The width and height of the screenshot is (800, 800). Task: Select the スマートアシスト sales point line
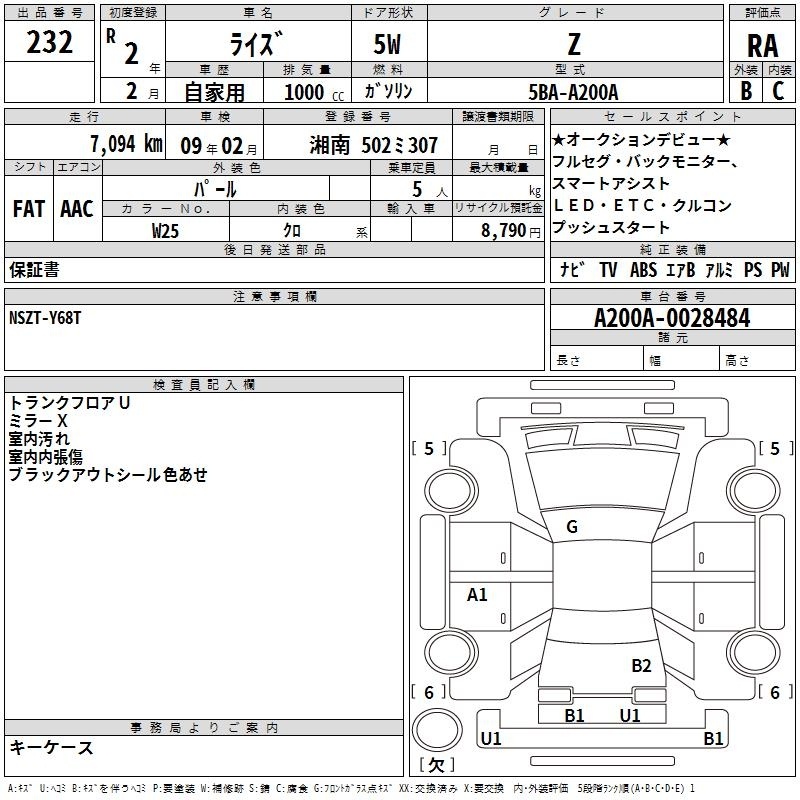point(611,183)
